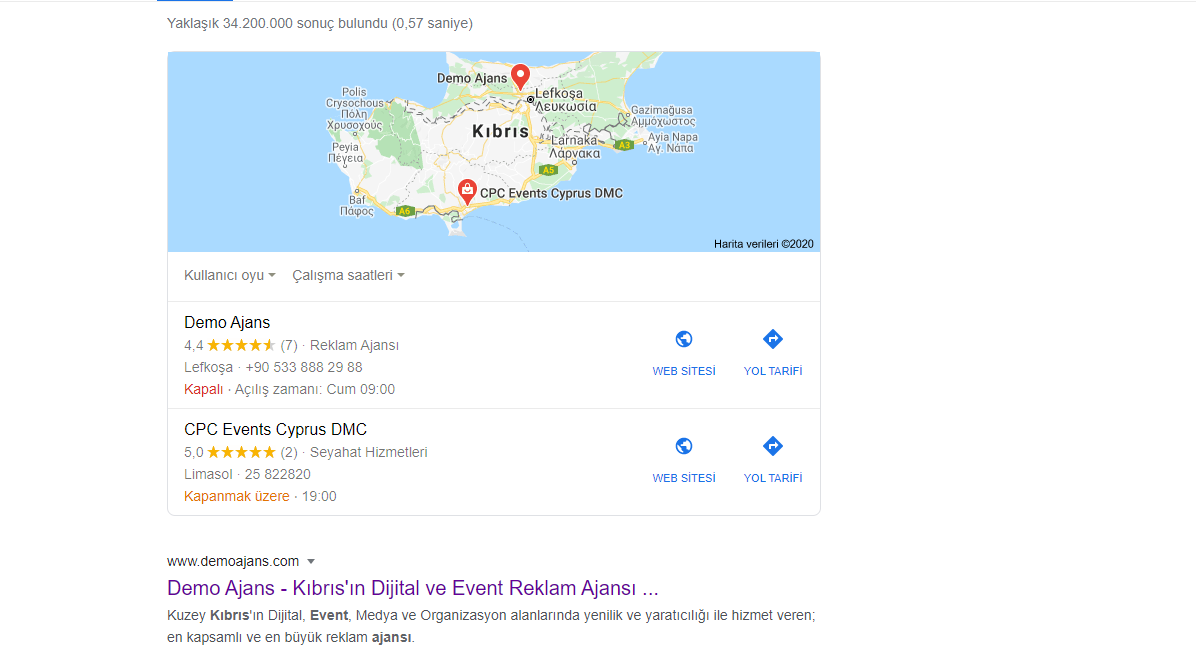Click YOL TARİFİ label for Demo Ajans
The image size is (1196, 650).
(x=773, y=372)
